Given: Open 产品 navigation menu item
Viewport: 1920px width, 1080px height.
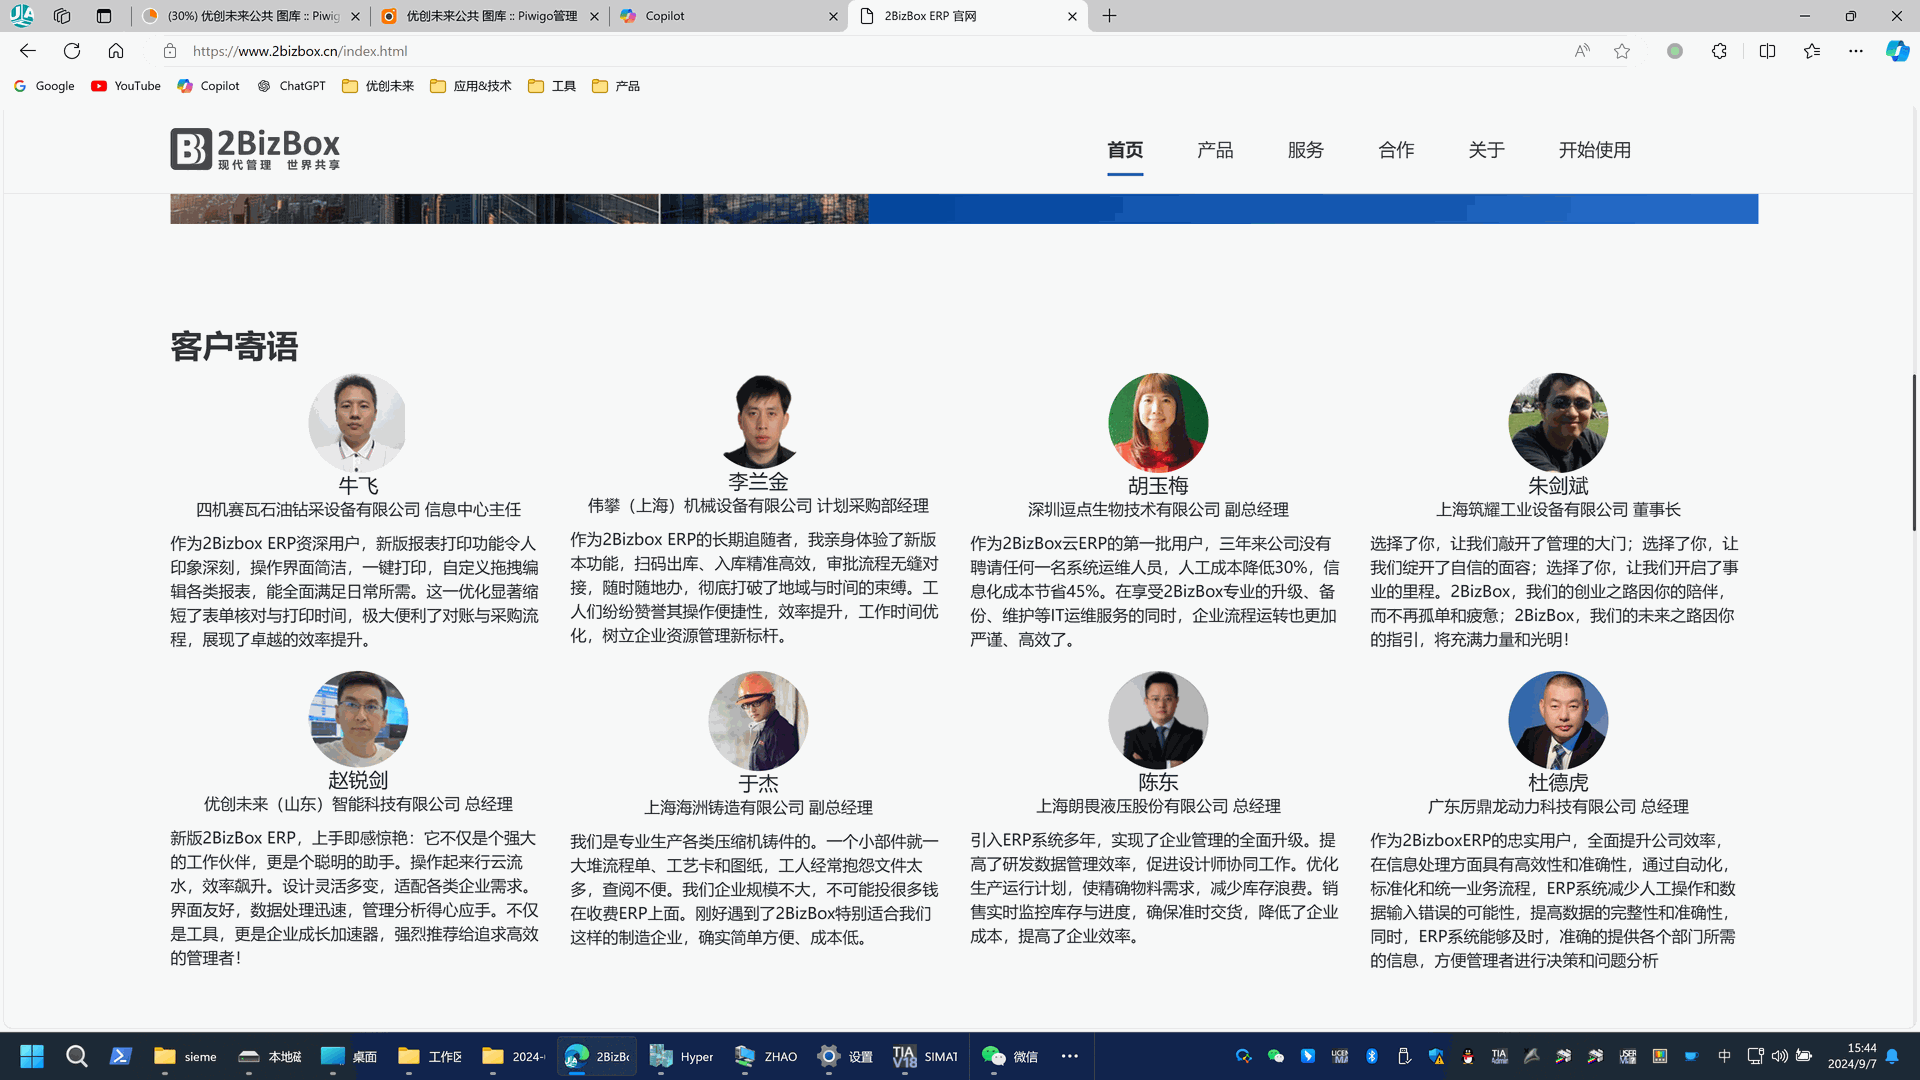Looking at the screenshot, I should click(x=1215, y=150).
